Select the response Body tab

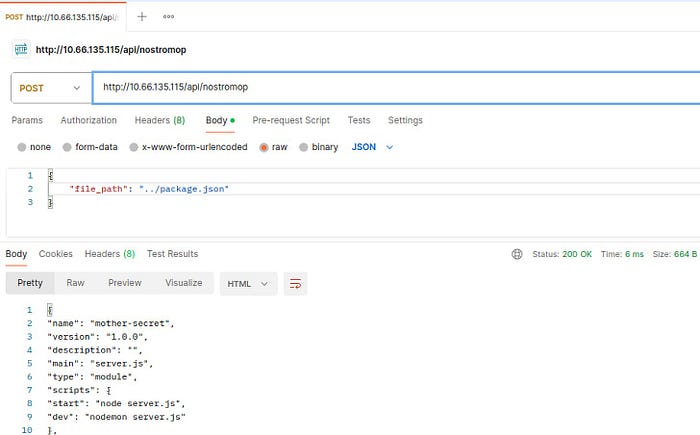(16, 254)
